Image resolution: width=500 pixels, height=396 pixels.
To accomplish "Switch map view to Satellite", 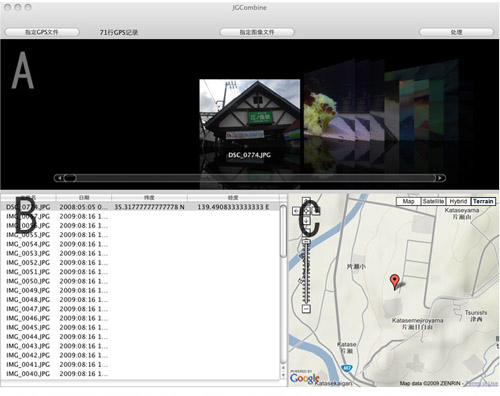I will (x=433, y=201).
